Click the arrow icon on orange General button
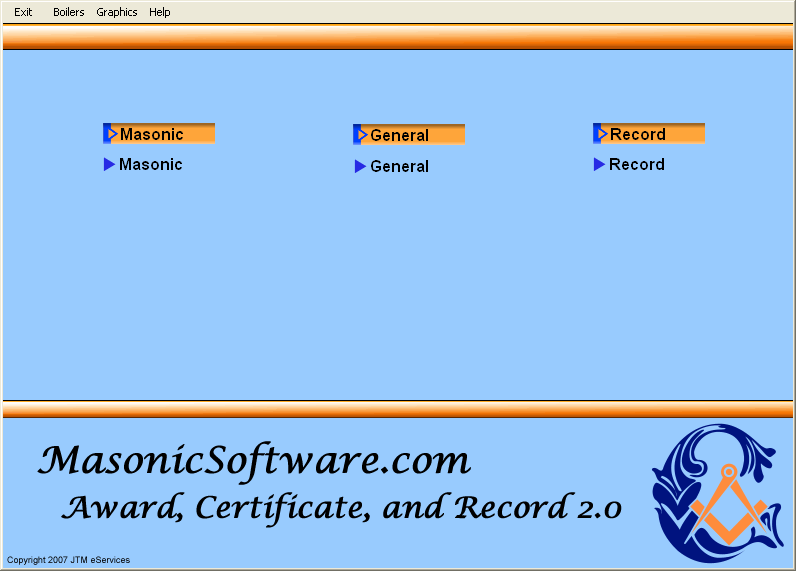Image resolution: width=796 pixels, height=571 pixels. pos(360,135)
